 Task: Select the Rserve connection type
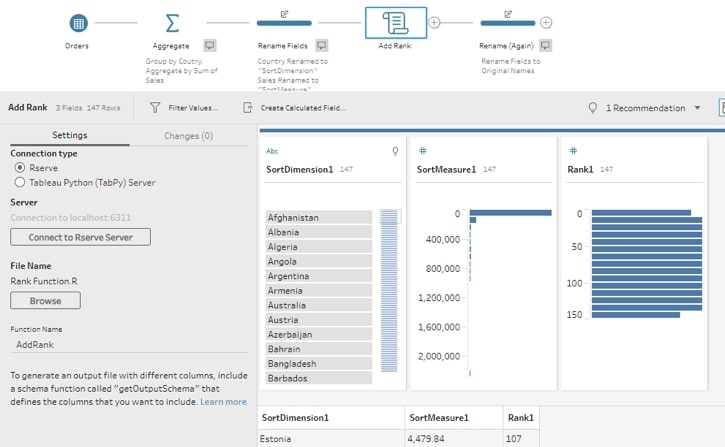(x=19, y=167)
